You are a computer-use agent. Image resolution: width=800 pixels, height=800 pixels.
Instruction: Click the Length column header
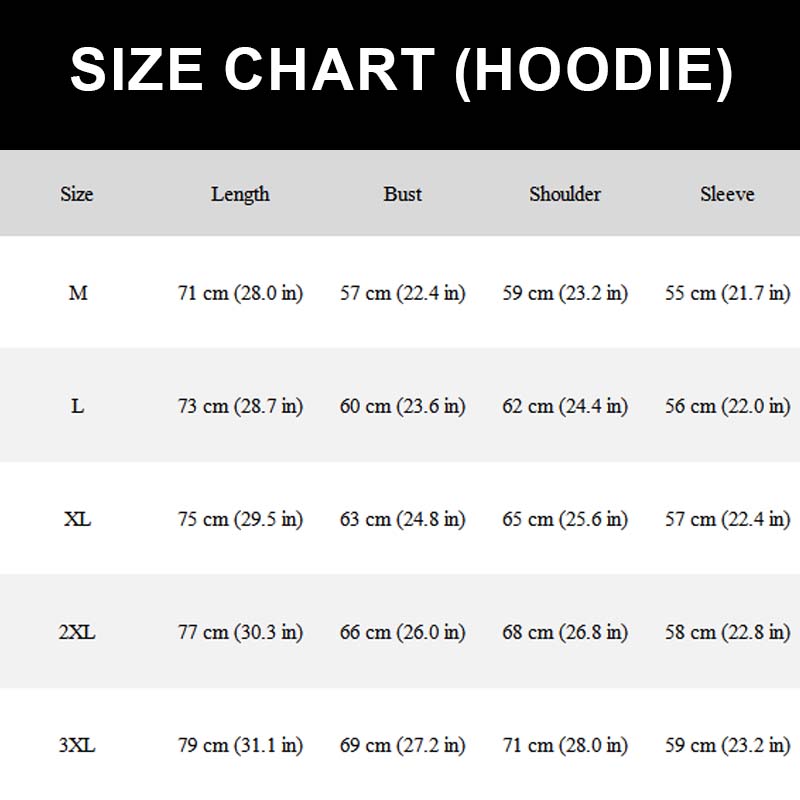coord(240,194)
